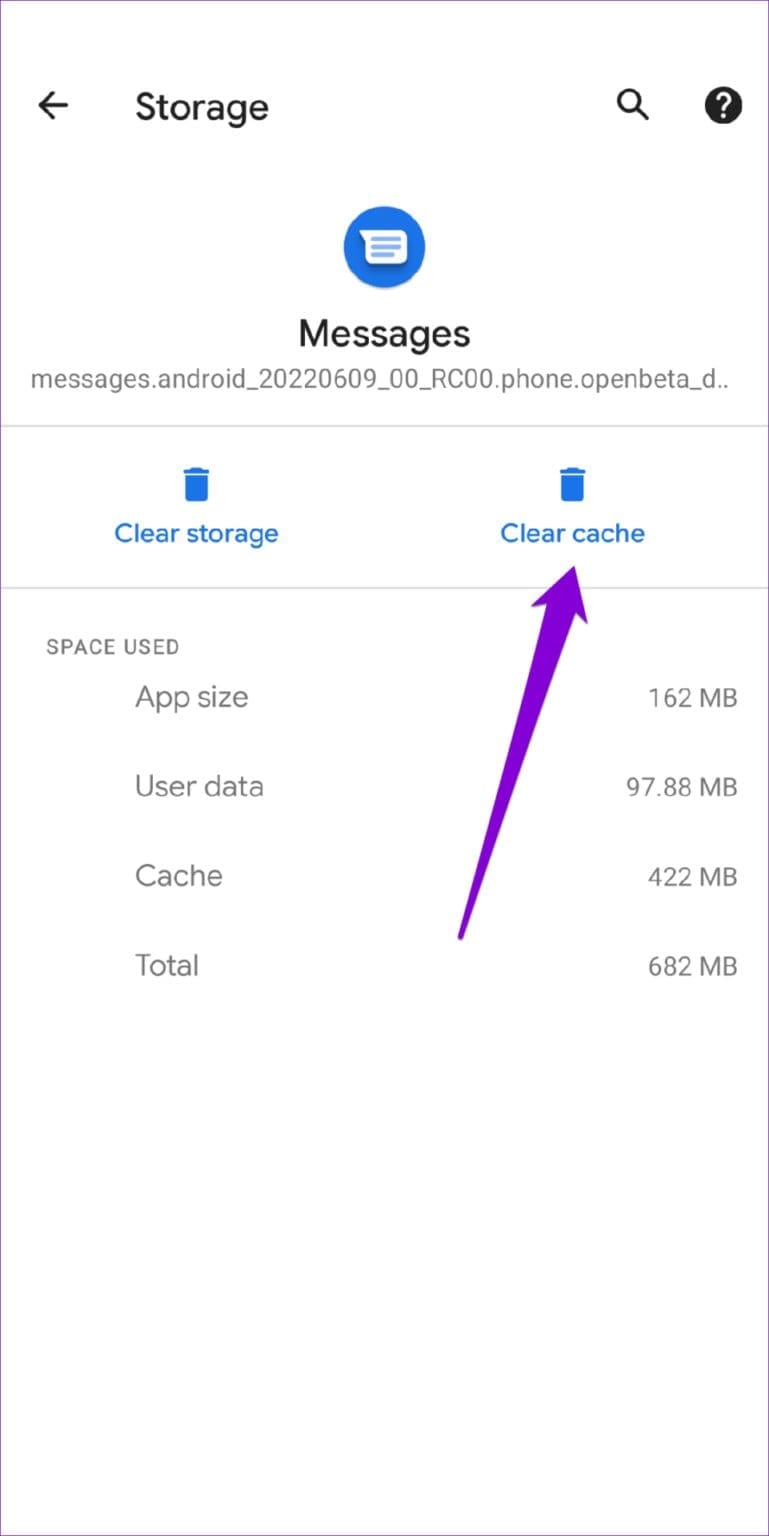Tap the trash icon above Clear storage
The height and width of the screenshot is (1536, 769).
pos(196,483)
